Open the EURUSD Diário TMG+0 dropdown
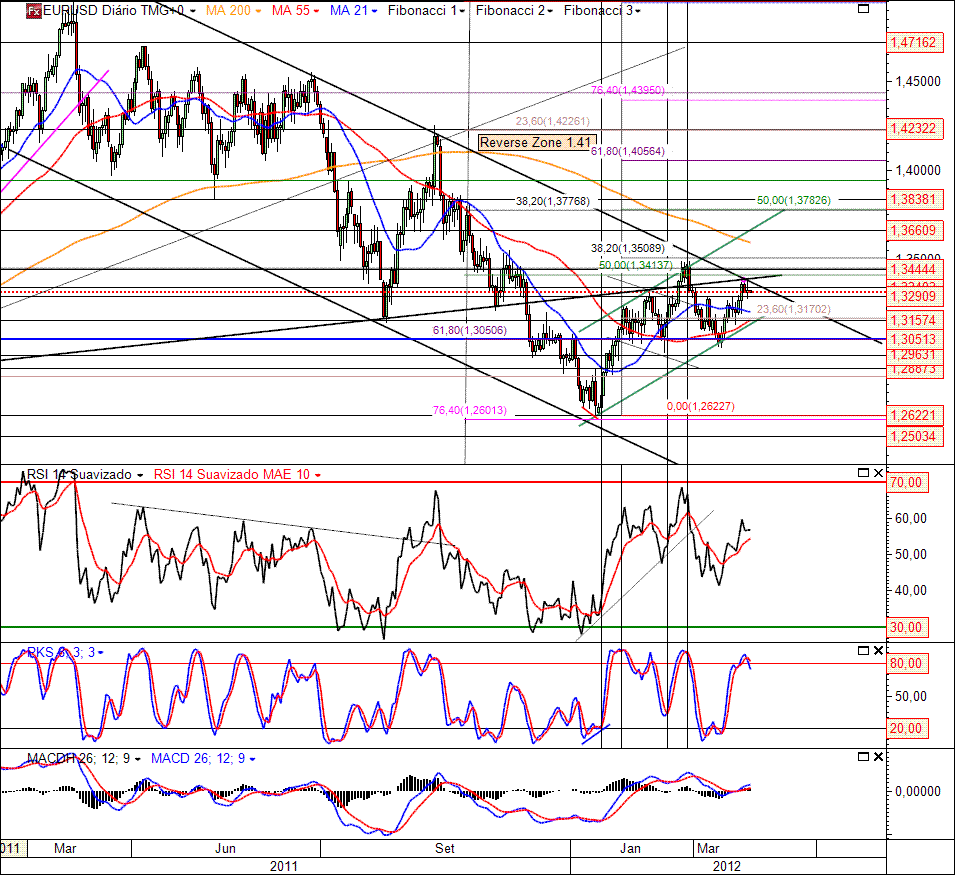 coord(192,11)
